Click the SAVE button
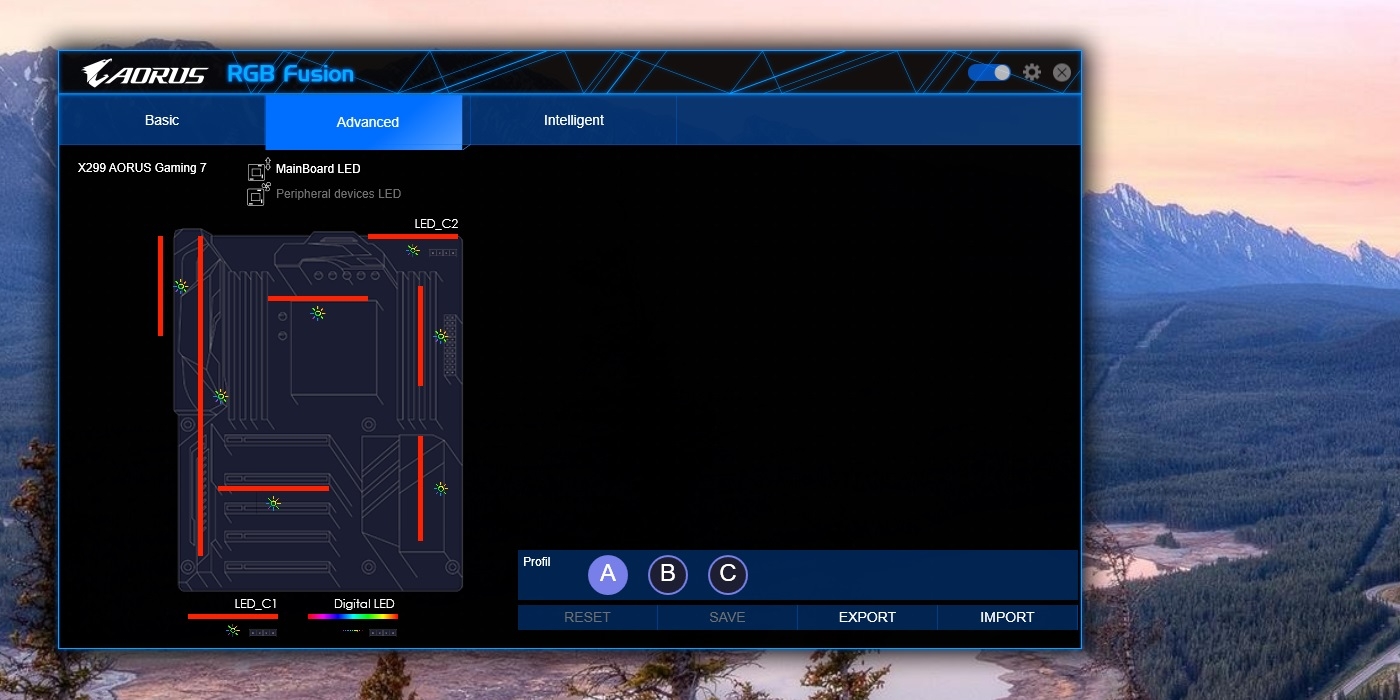This screenshot has width=1400, height=700. point(727,617)
